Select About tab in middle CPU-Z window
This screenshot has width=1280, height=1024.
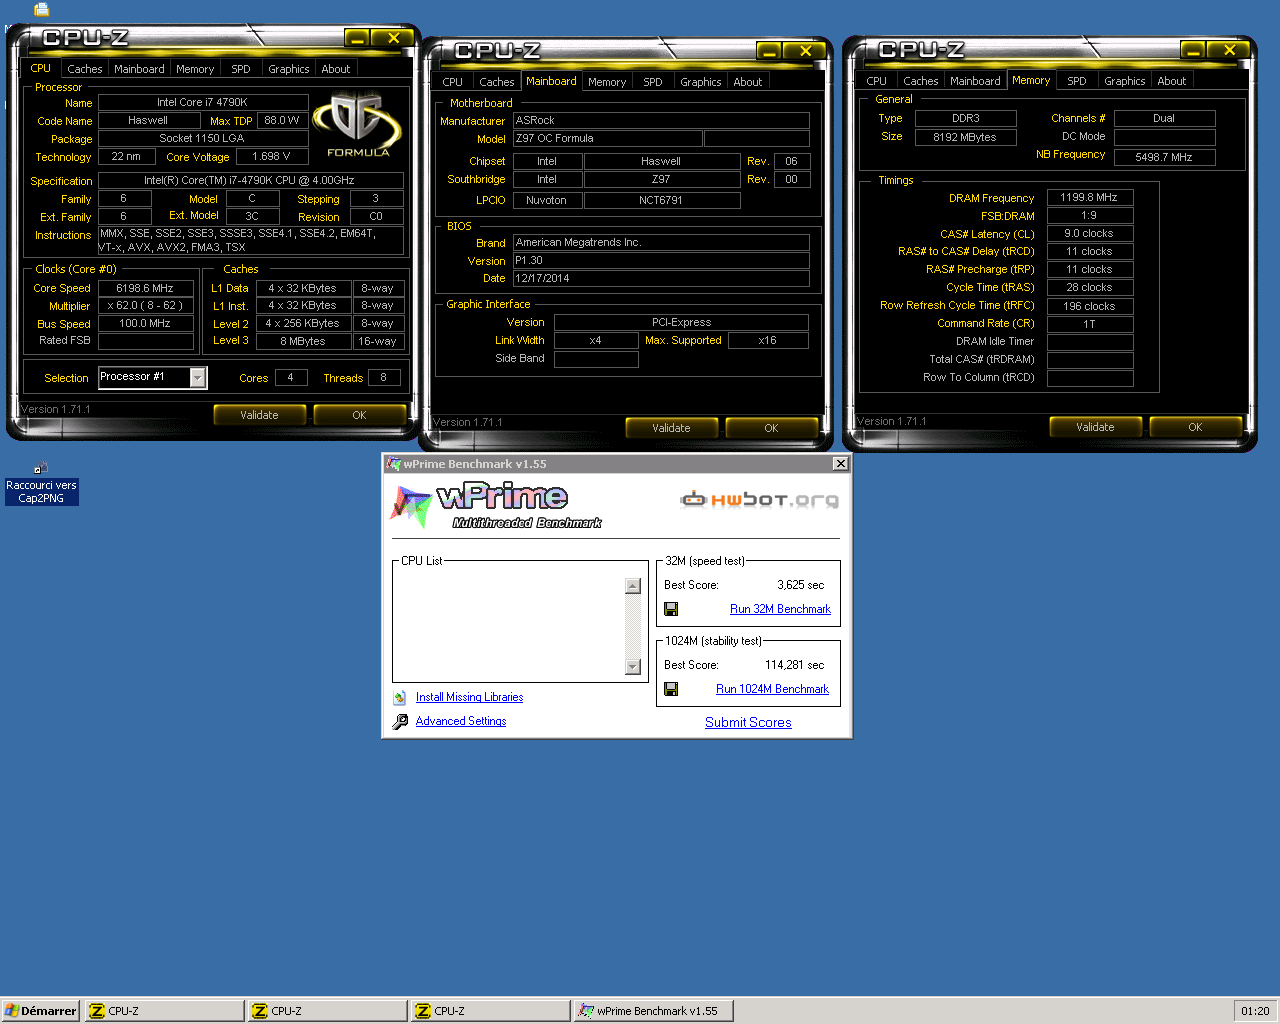[x=748, y=82]
